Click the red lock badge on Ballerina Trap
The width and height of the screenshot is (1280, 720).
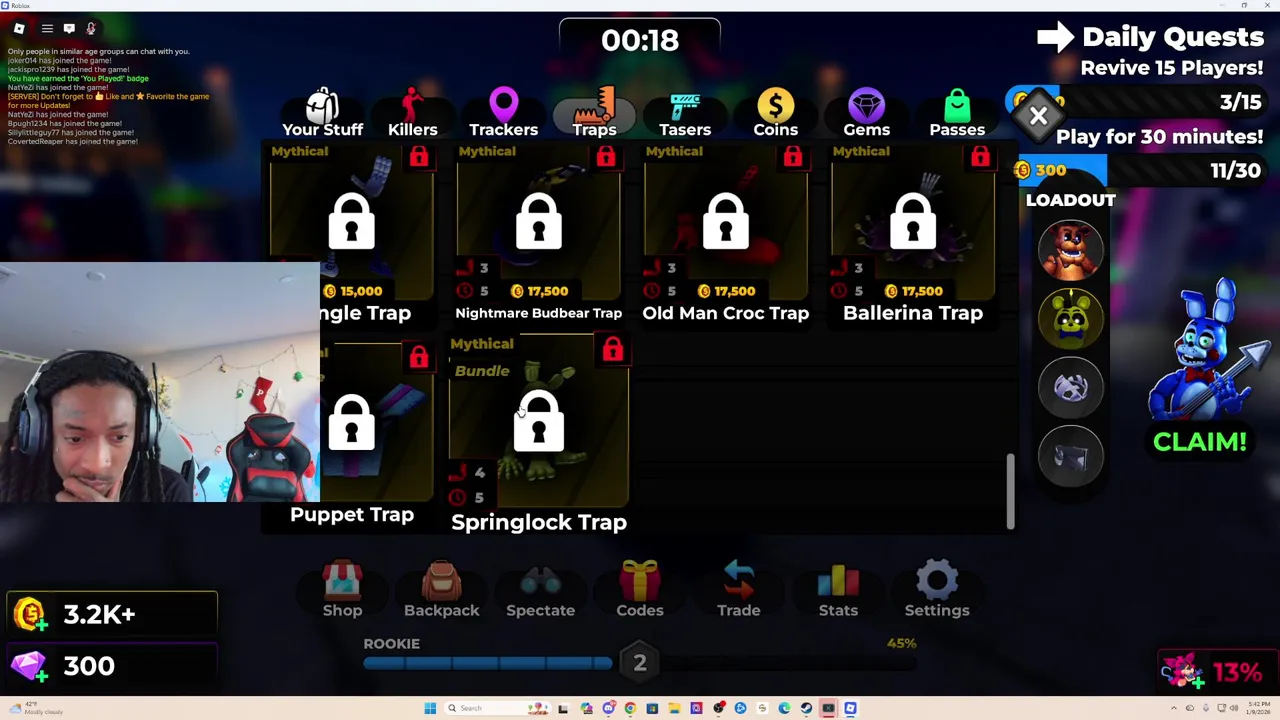pyautogui.click(x=980, y=157)
